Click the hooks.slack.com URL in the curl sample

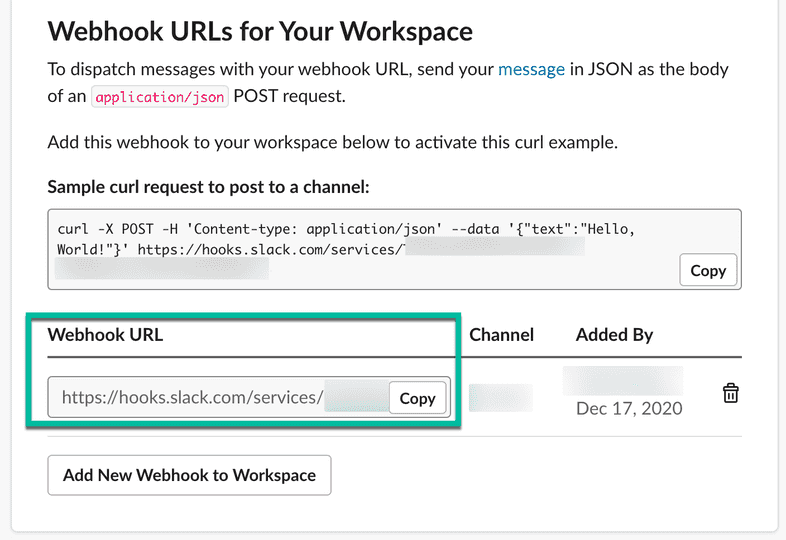point(268,249)
